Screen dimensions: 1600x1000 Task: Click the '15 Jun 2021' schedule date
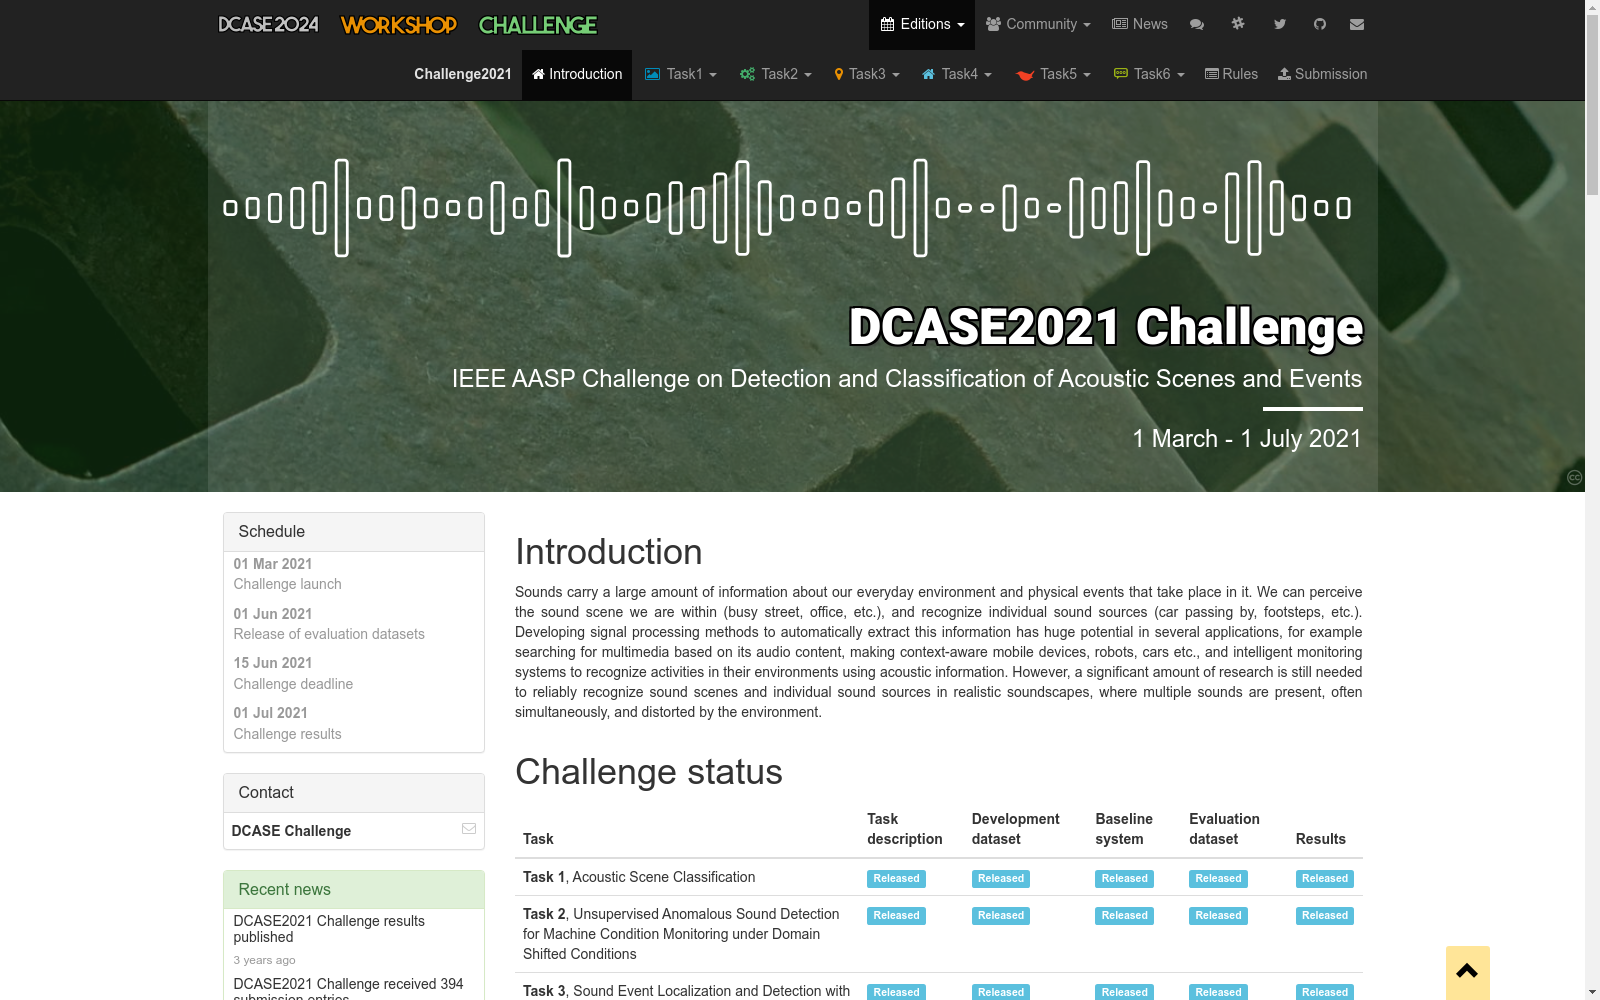(273, 663)
